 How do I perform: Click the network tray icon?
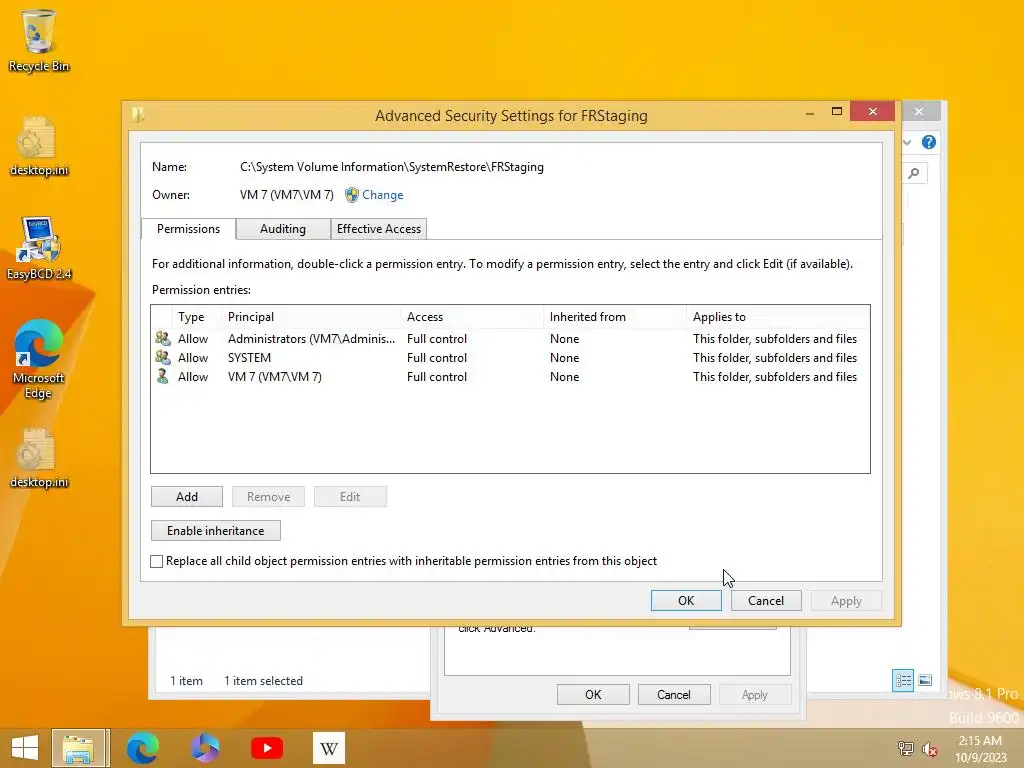[905, 749]
